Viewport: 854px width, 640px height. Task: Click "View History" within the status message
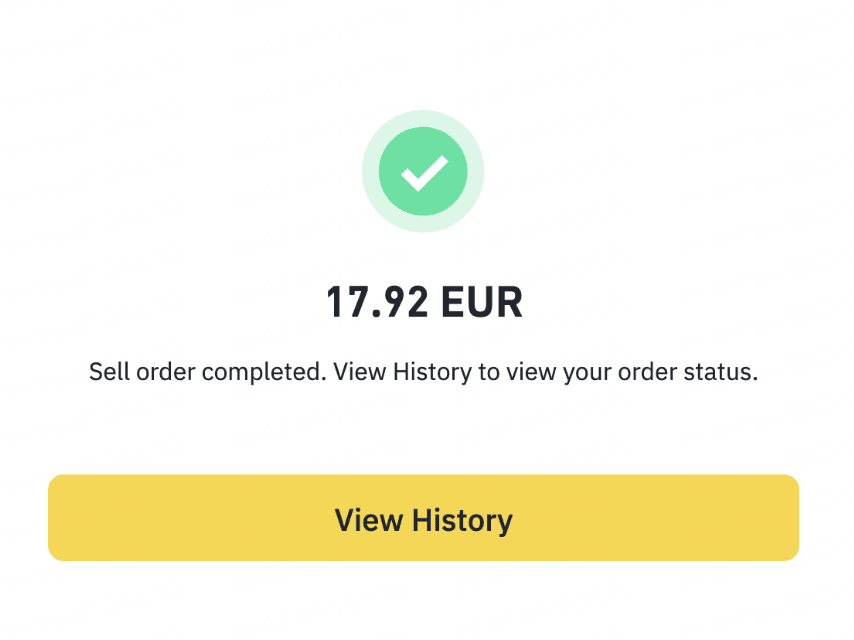401,373
